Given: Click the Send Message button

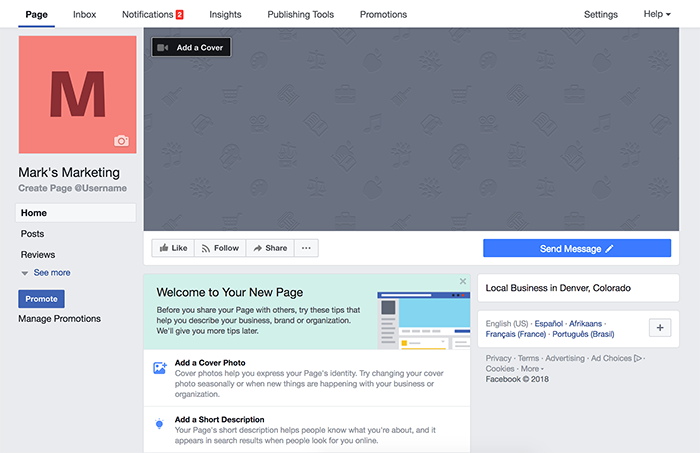Looking at the screenshot, I should 577,248.
